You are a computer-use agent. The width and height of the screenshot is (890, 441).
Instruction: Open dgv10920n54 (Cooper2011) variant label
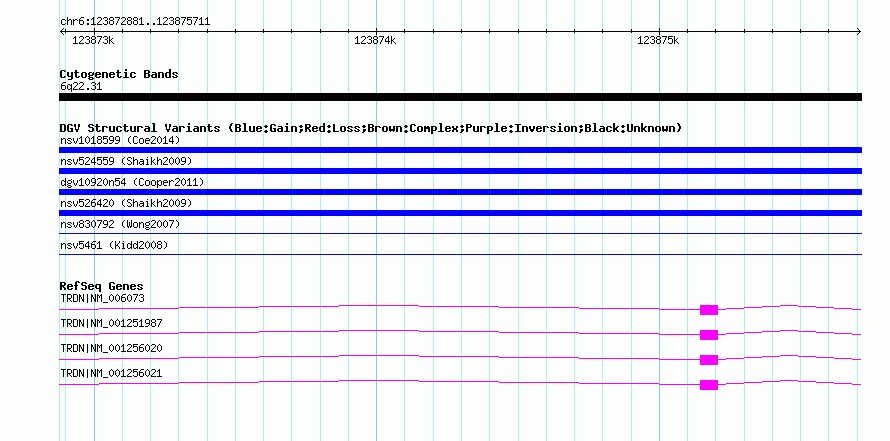click(132, 182)
